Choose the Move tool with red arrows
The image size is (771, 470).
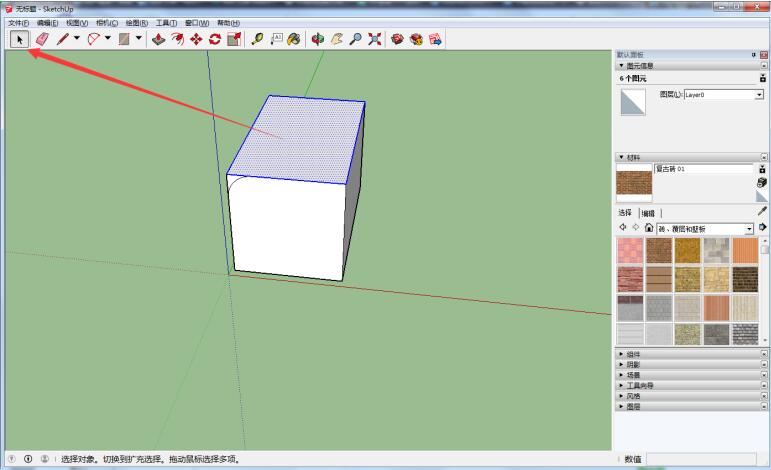[x=196, y=39]
